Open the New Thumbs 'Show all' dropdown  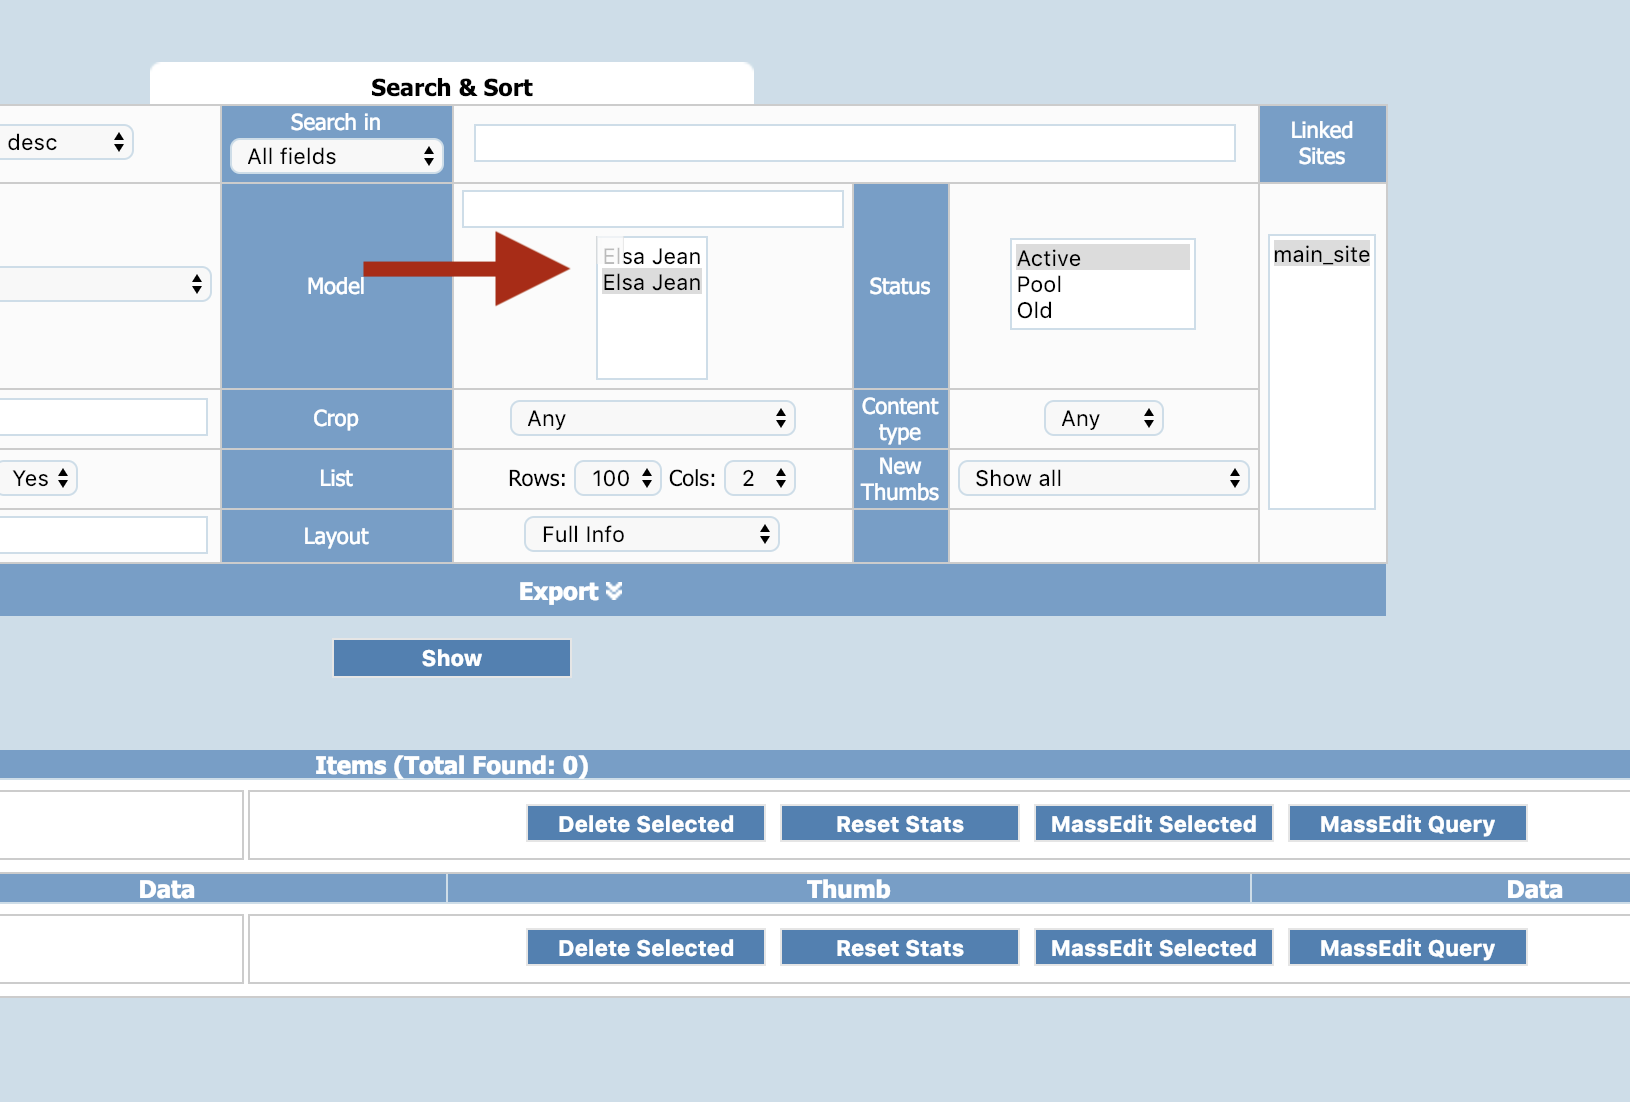(1104, 478)
